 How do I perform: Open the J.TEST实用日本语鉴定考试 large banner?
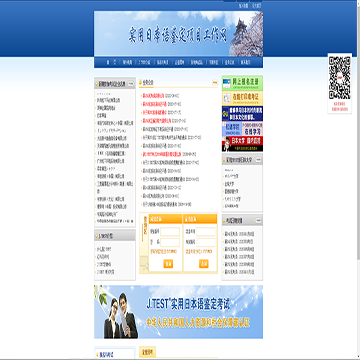(178, 312)
